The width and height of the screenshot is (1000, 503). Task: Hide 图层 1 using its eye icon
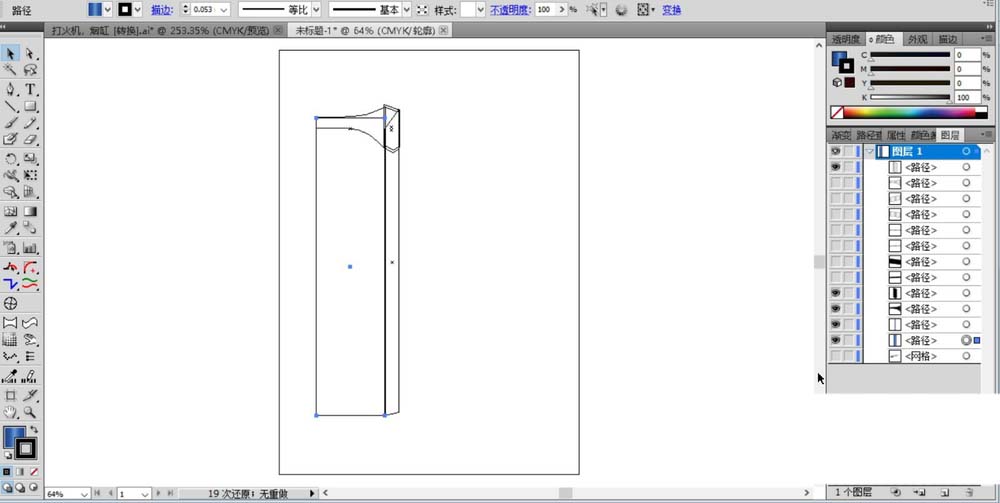835,151
